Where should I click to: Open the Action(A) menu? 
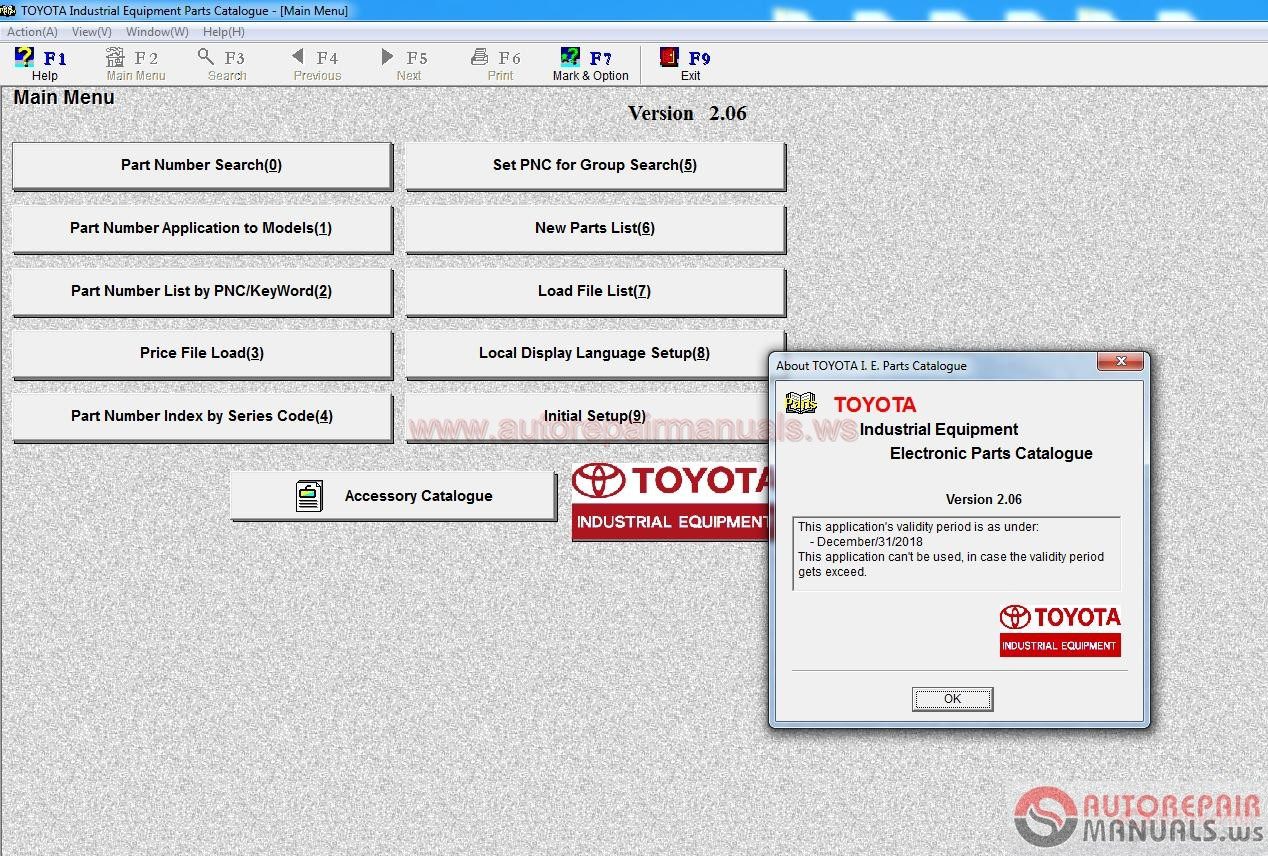pyautogui.click(x=31, y=31)
